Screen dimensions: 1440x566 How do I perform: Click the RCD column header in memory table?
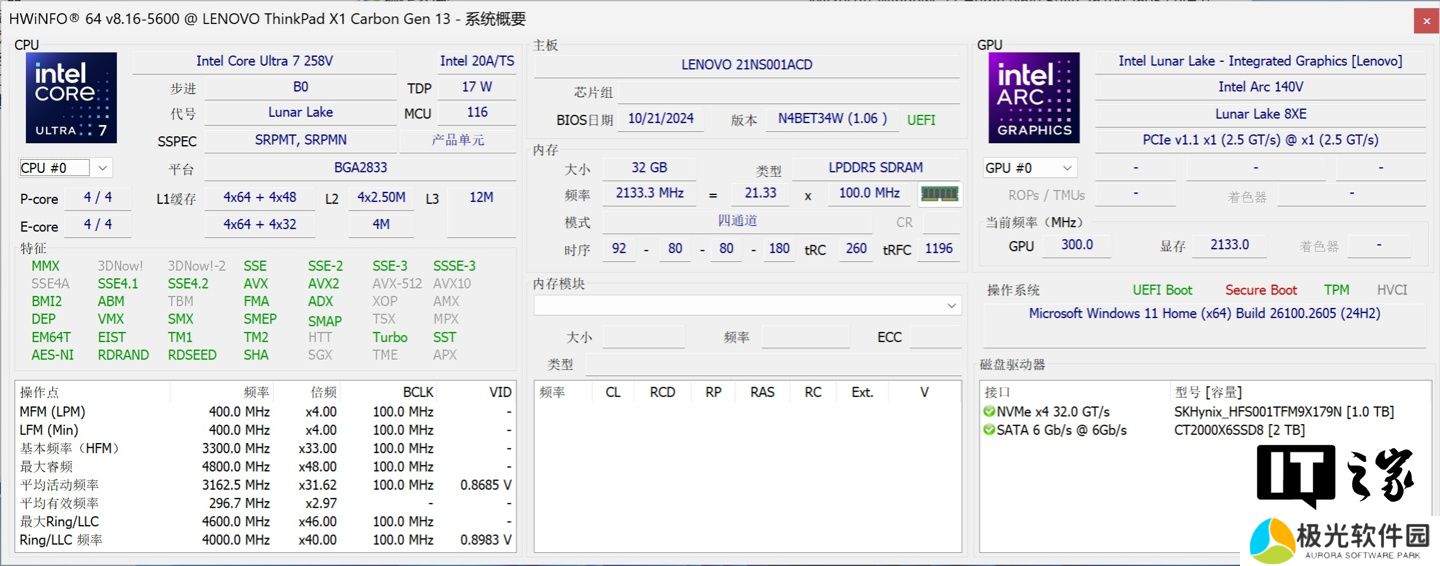(663, 392)
